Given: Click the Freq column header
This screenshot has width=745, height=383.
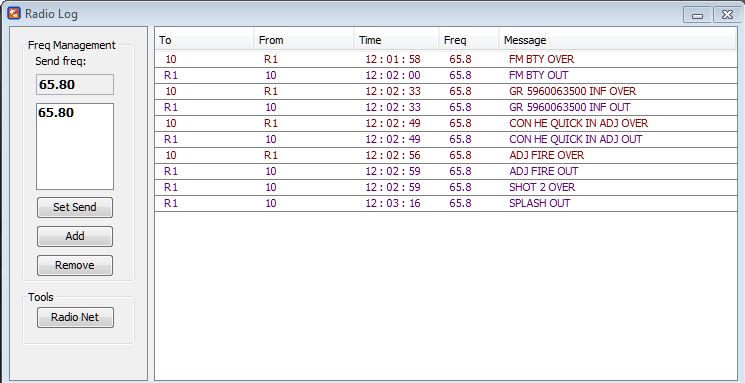Looking at the screenshot, I should click(x=468, y=40).
